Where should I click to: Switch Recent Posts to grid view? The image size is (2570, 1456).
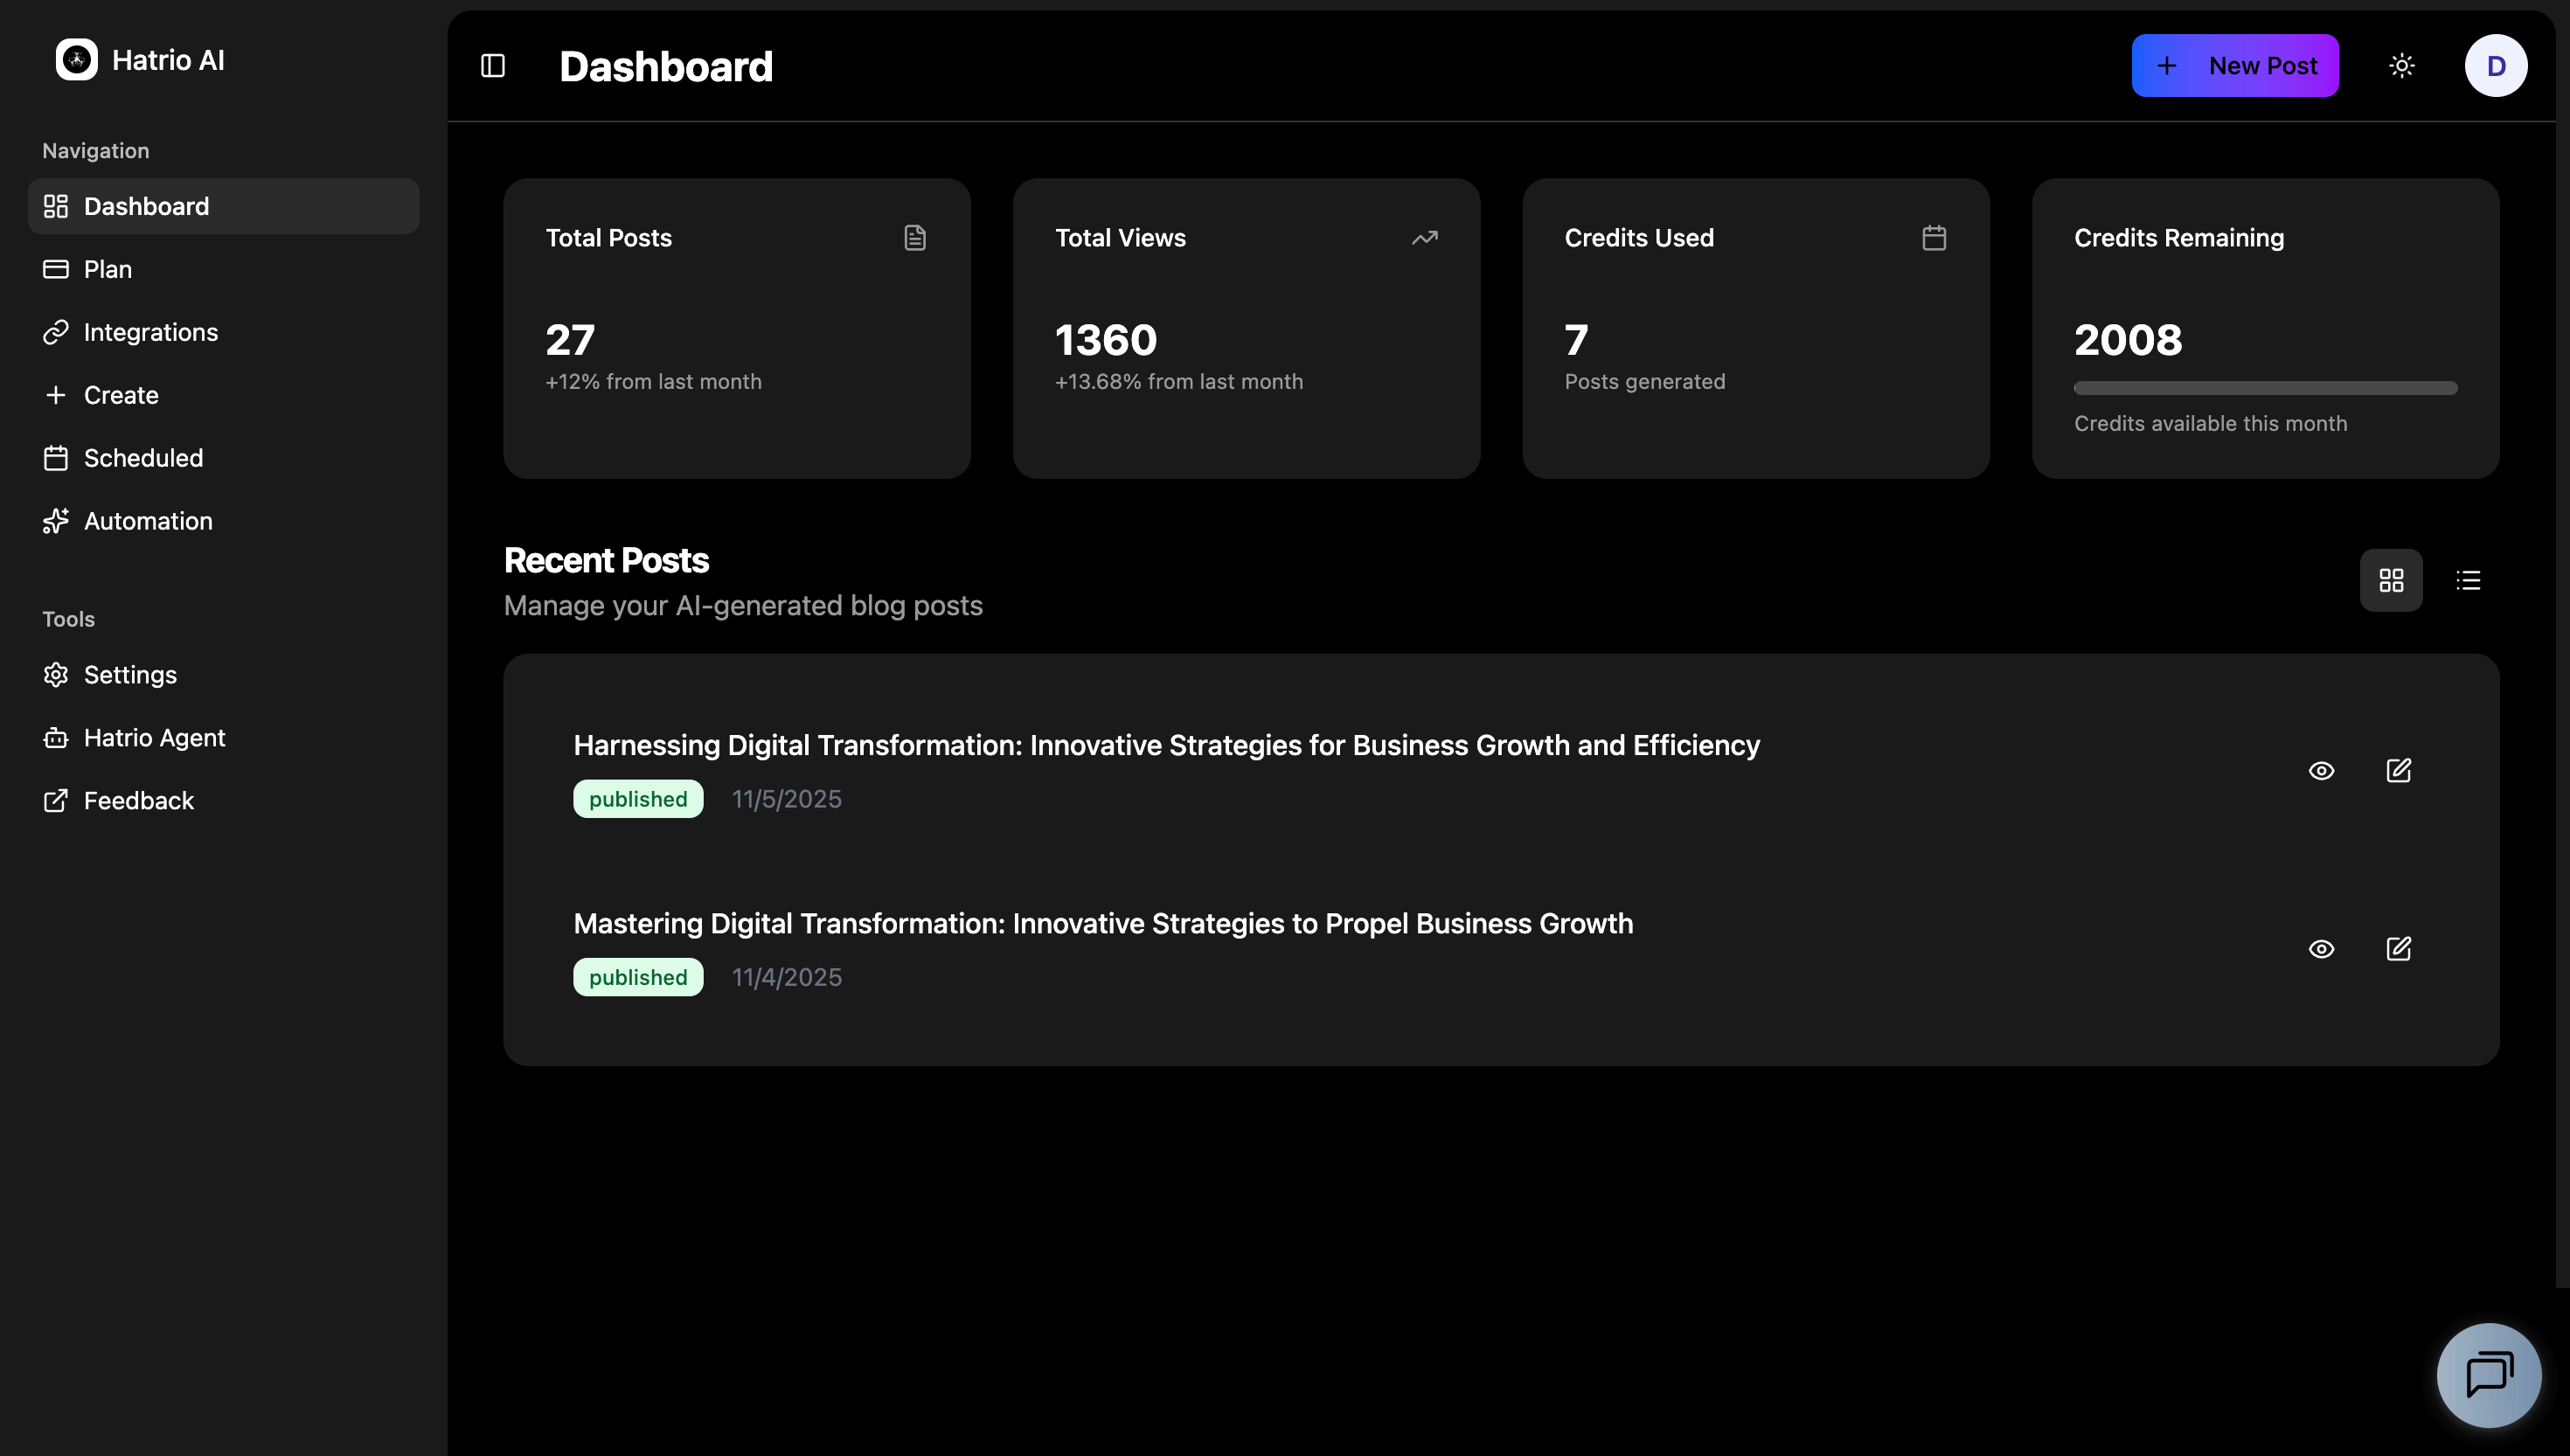tap(2391, 580)
